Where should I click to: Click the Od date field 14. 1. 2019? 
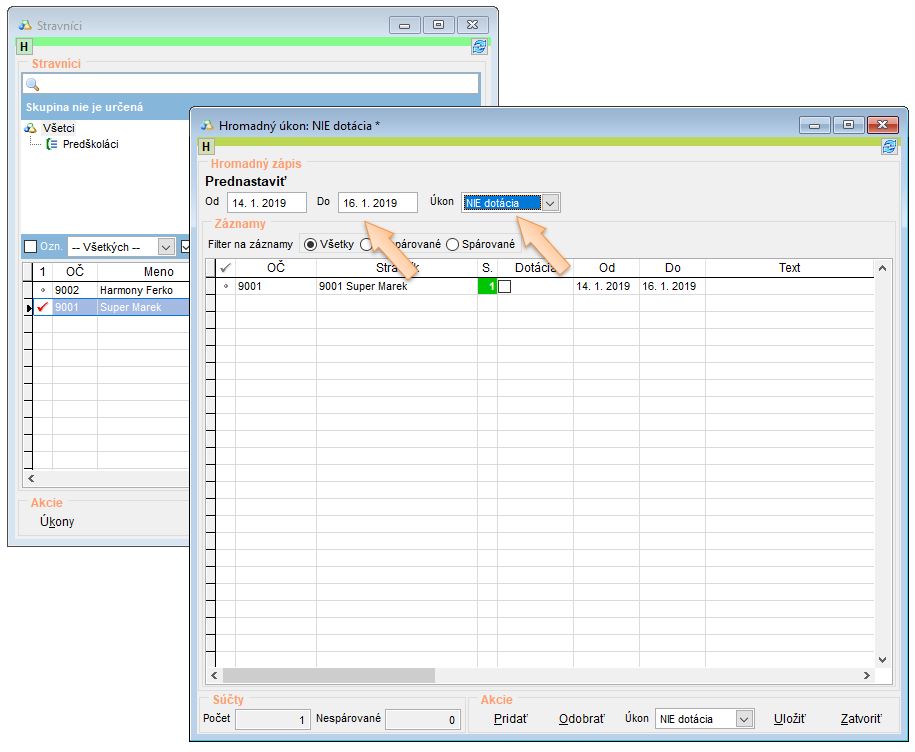(266, 203)
